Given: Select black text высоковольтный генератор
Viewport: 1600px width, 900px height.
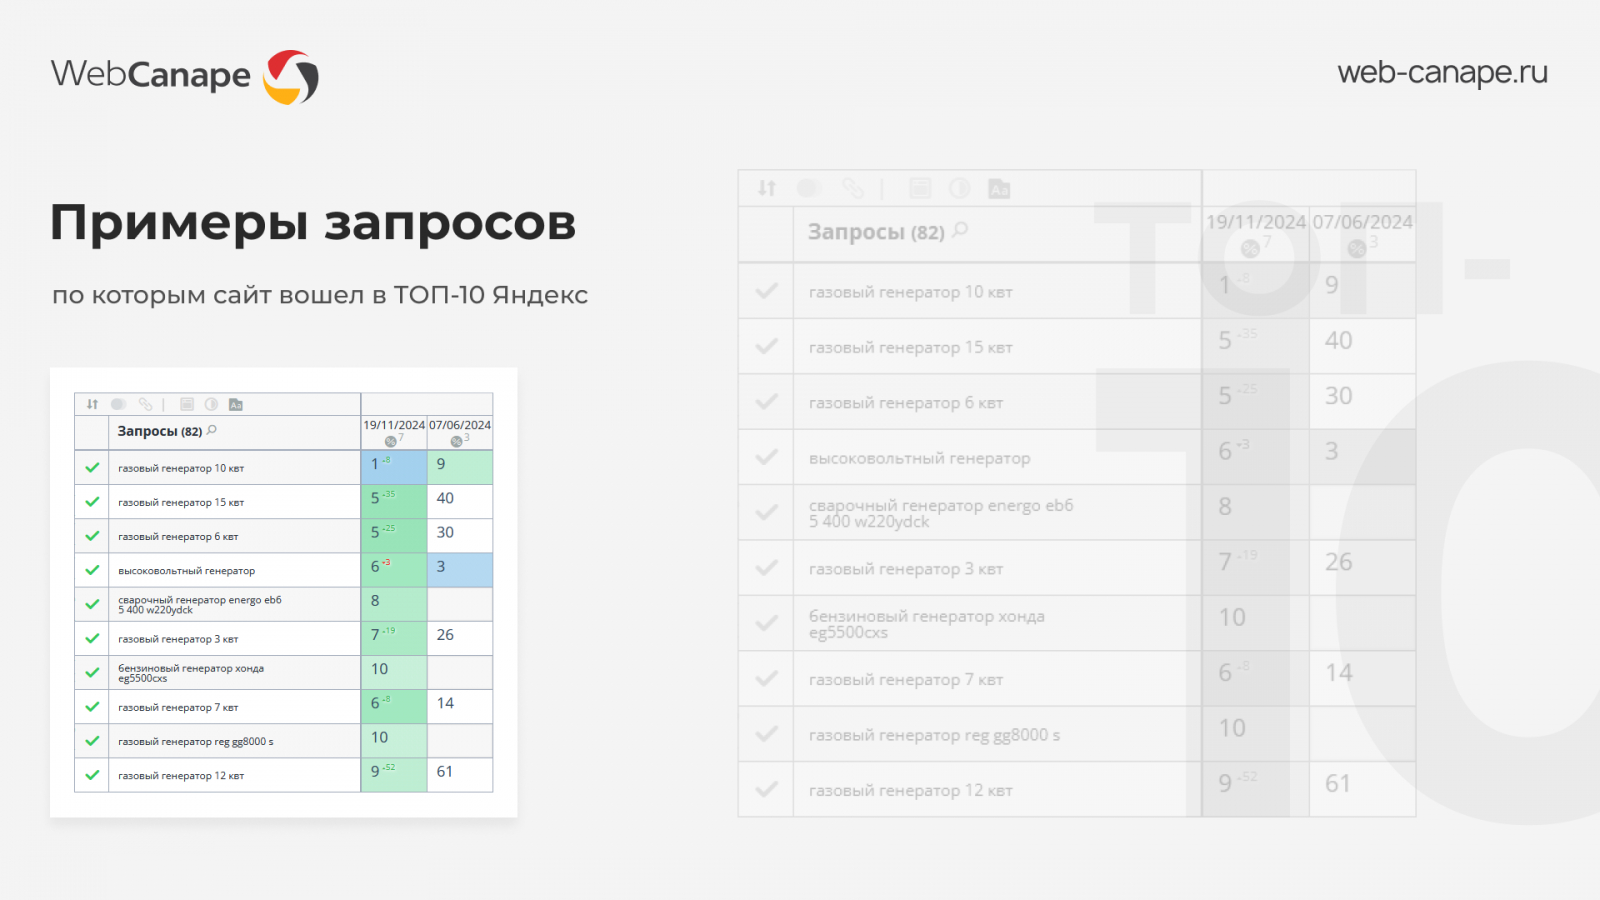Looking at the screenshot, I should coord(186,571).
